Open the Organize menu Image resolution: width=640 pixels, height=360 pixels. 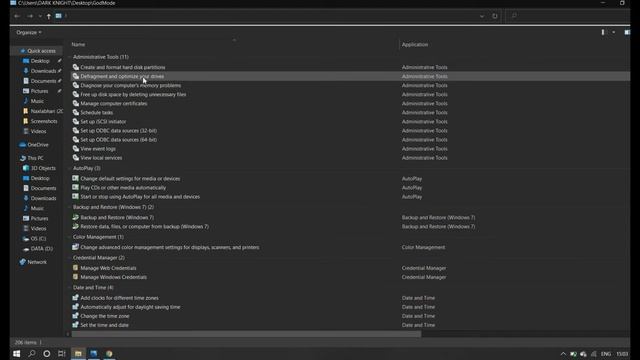(x=29, y=32)
